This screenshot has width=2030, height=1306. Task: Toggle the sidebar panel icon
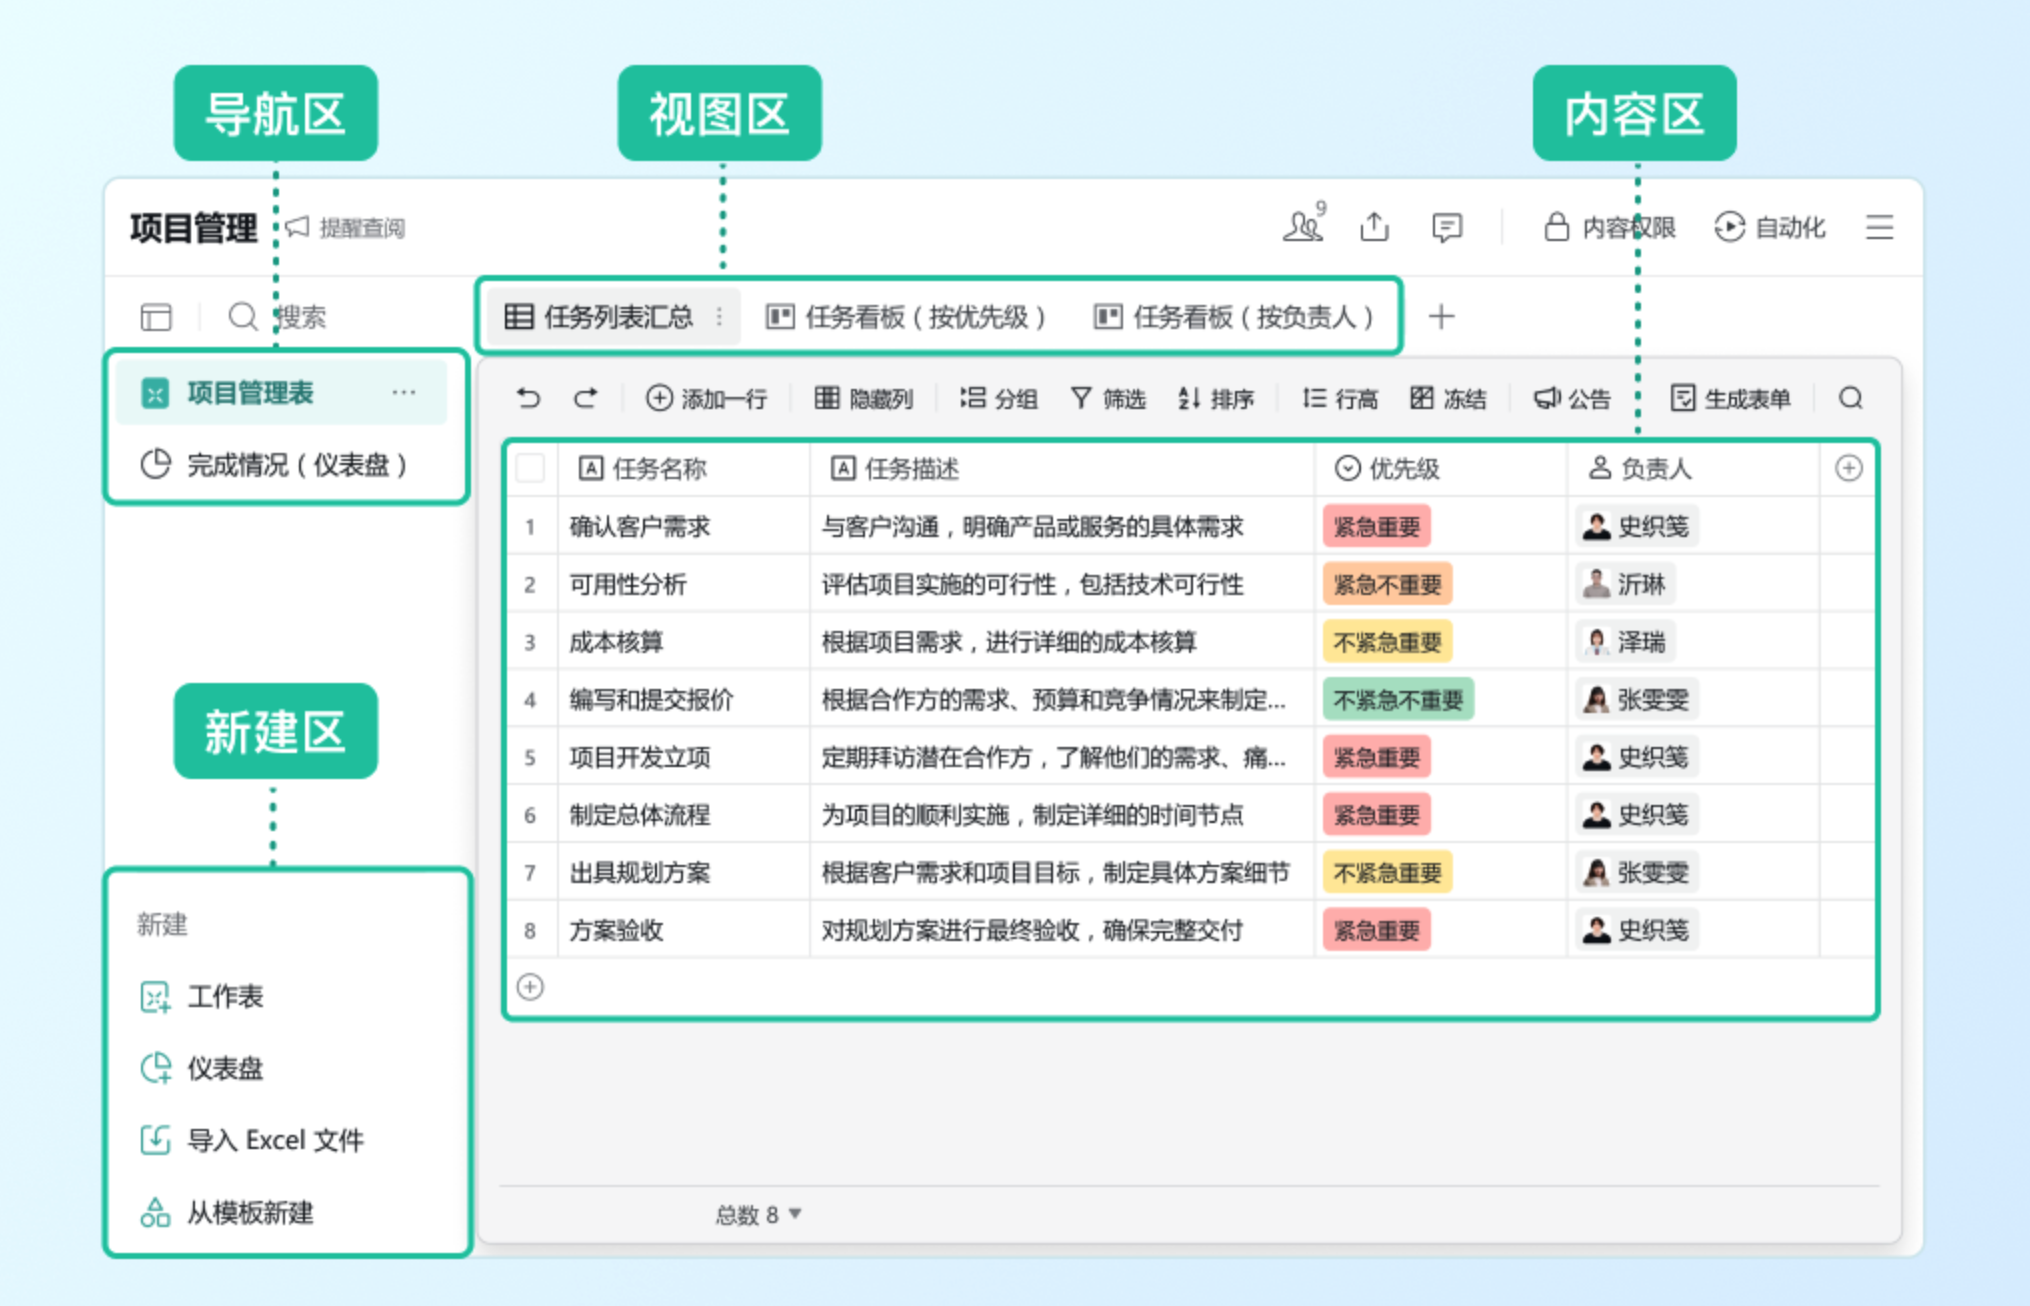158,317
